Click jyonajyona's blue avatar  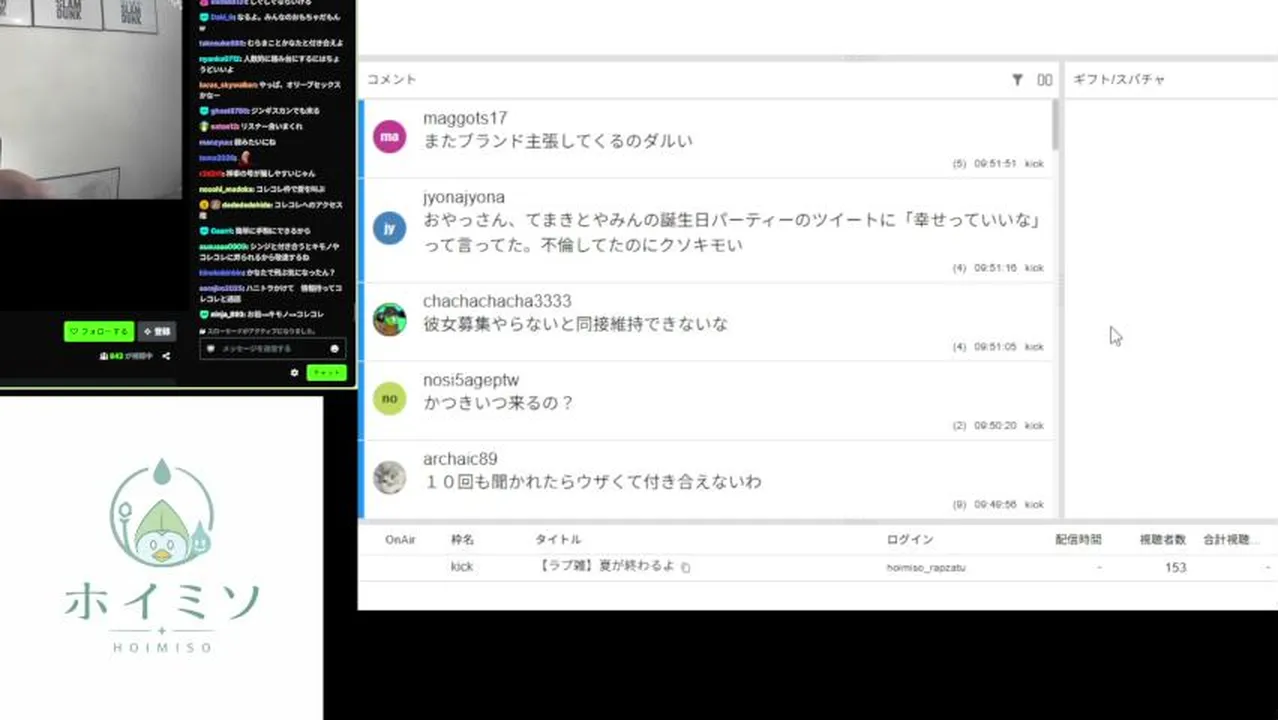390,228
